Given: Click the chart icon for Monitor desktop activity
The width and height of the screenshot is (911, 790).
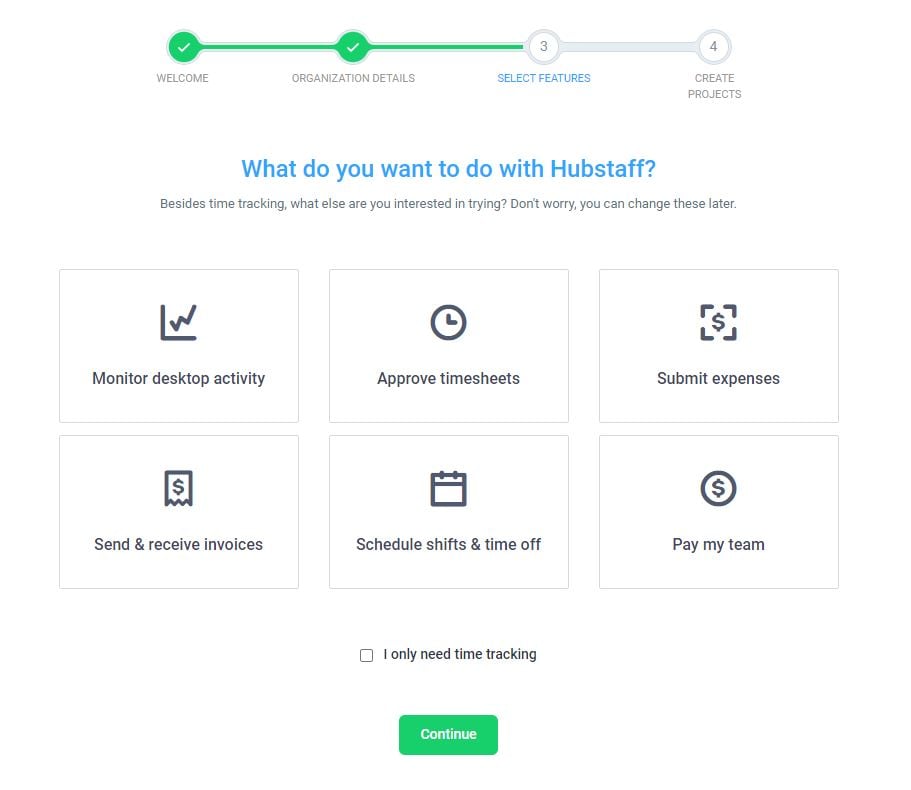Looking at the screenshot, I should tap(178, 322).
